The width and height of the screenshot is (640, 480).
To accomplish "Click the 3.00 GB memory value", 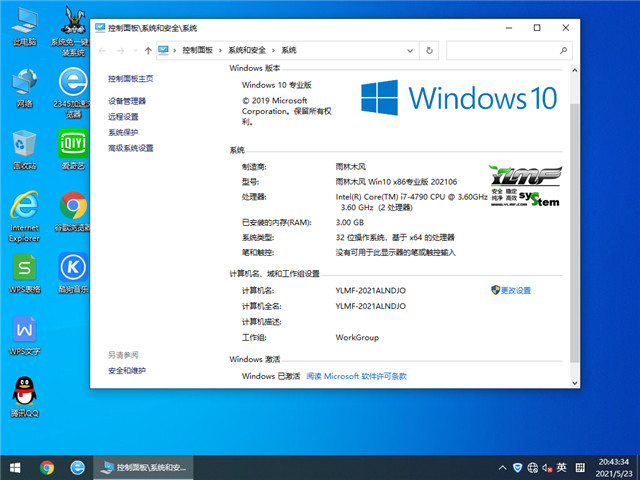I will 350,222.
